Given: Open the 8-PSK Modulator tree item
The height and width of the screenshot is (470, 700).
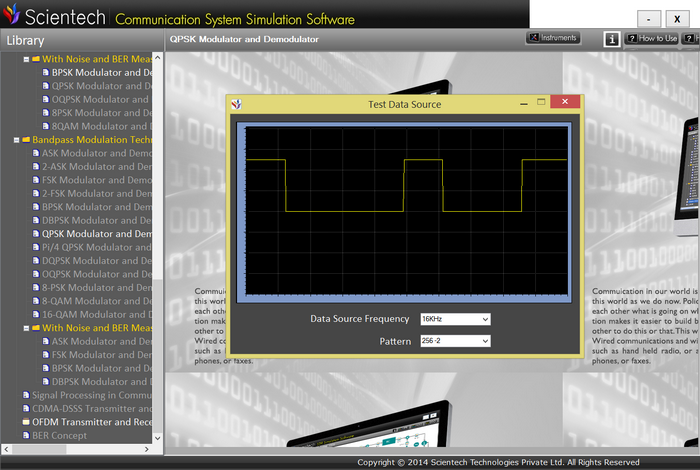Looking at the screenshot, I should click(x=97, y=287).
